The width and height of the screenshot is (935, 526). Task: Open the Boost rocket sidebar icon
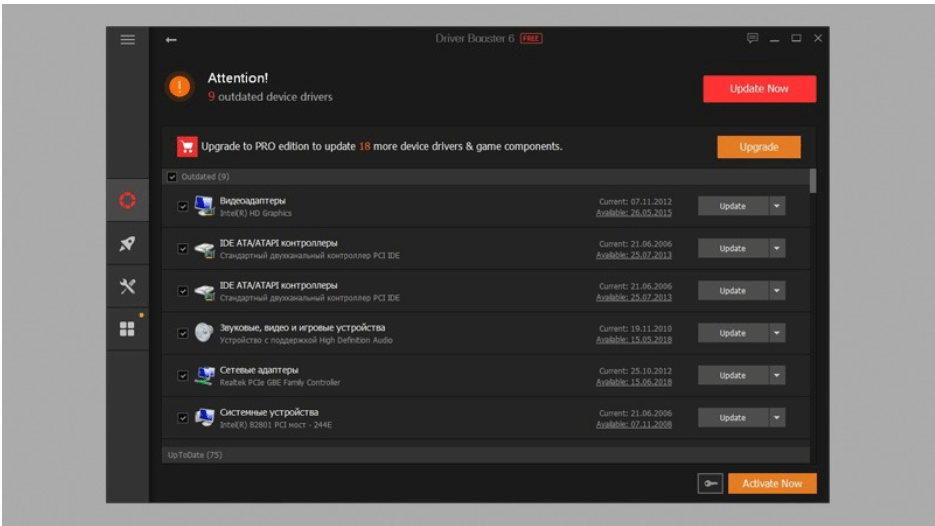pyautogui.click(x=127, y=244)
